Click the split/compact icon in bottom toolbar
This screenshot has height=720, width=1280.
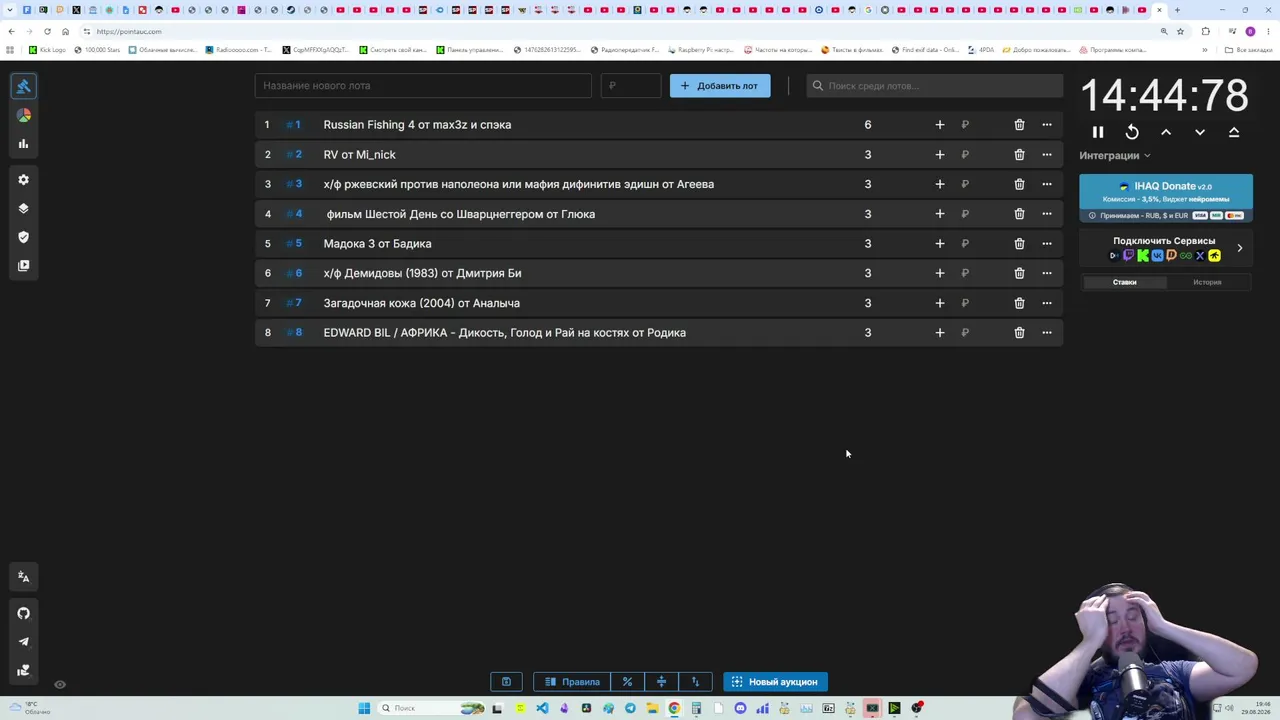pos(661,682)
